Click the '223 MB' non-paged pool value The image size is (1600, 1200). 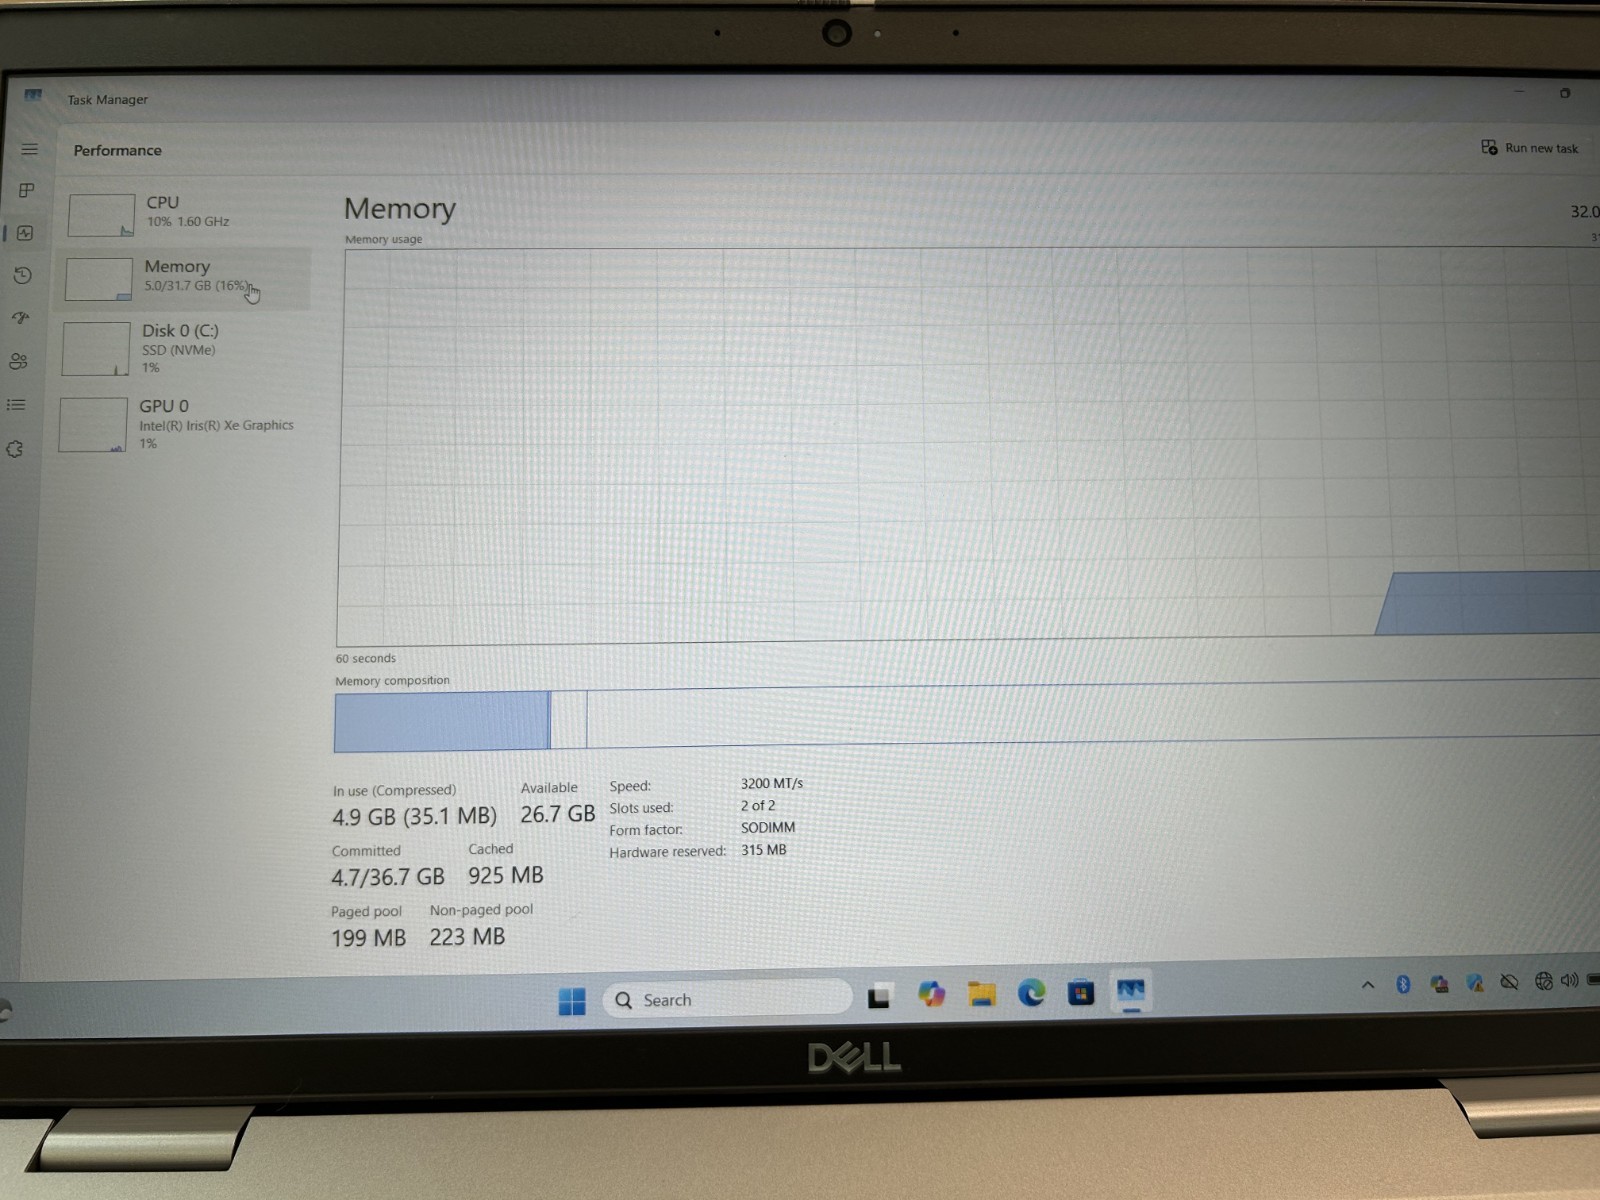[467, 937]
